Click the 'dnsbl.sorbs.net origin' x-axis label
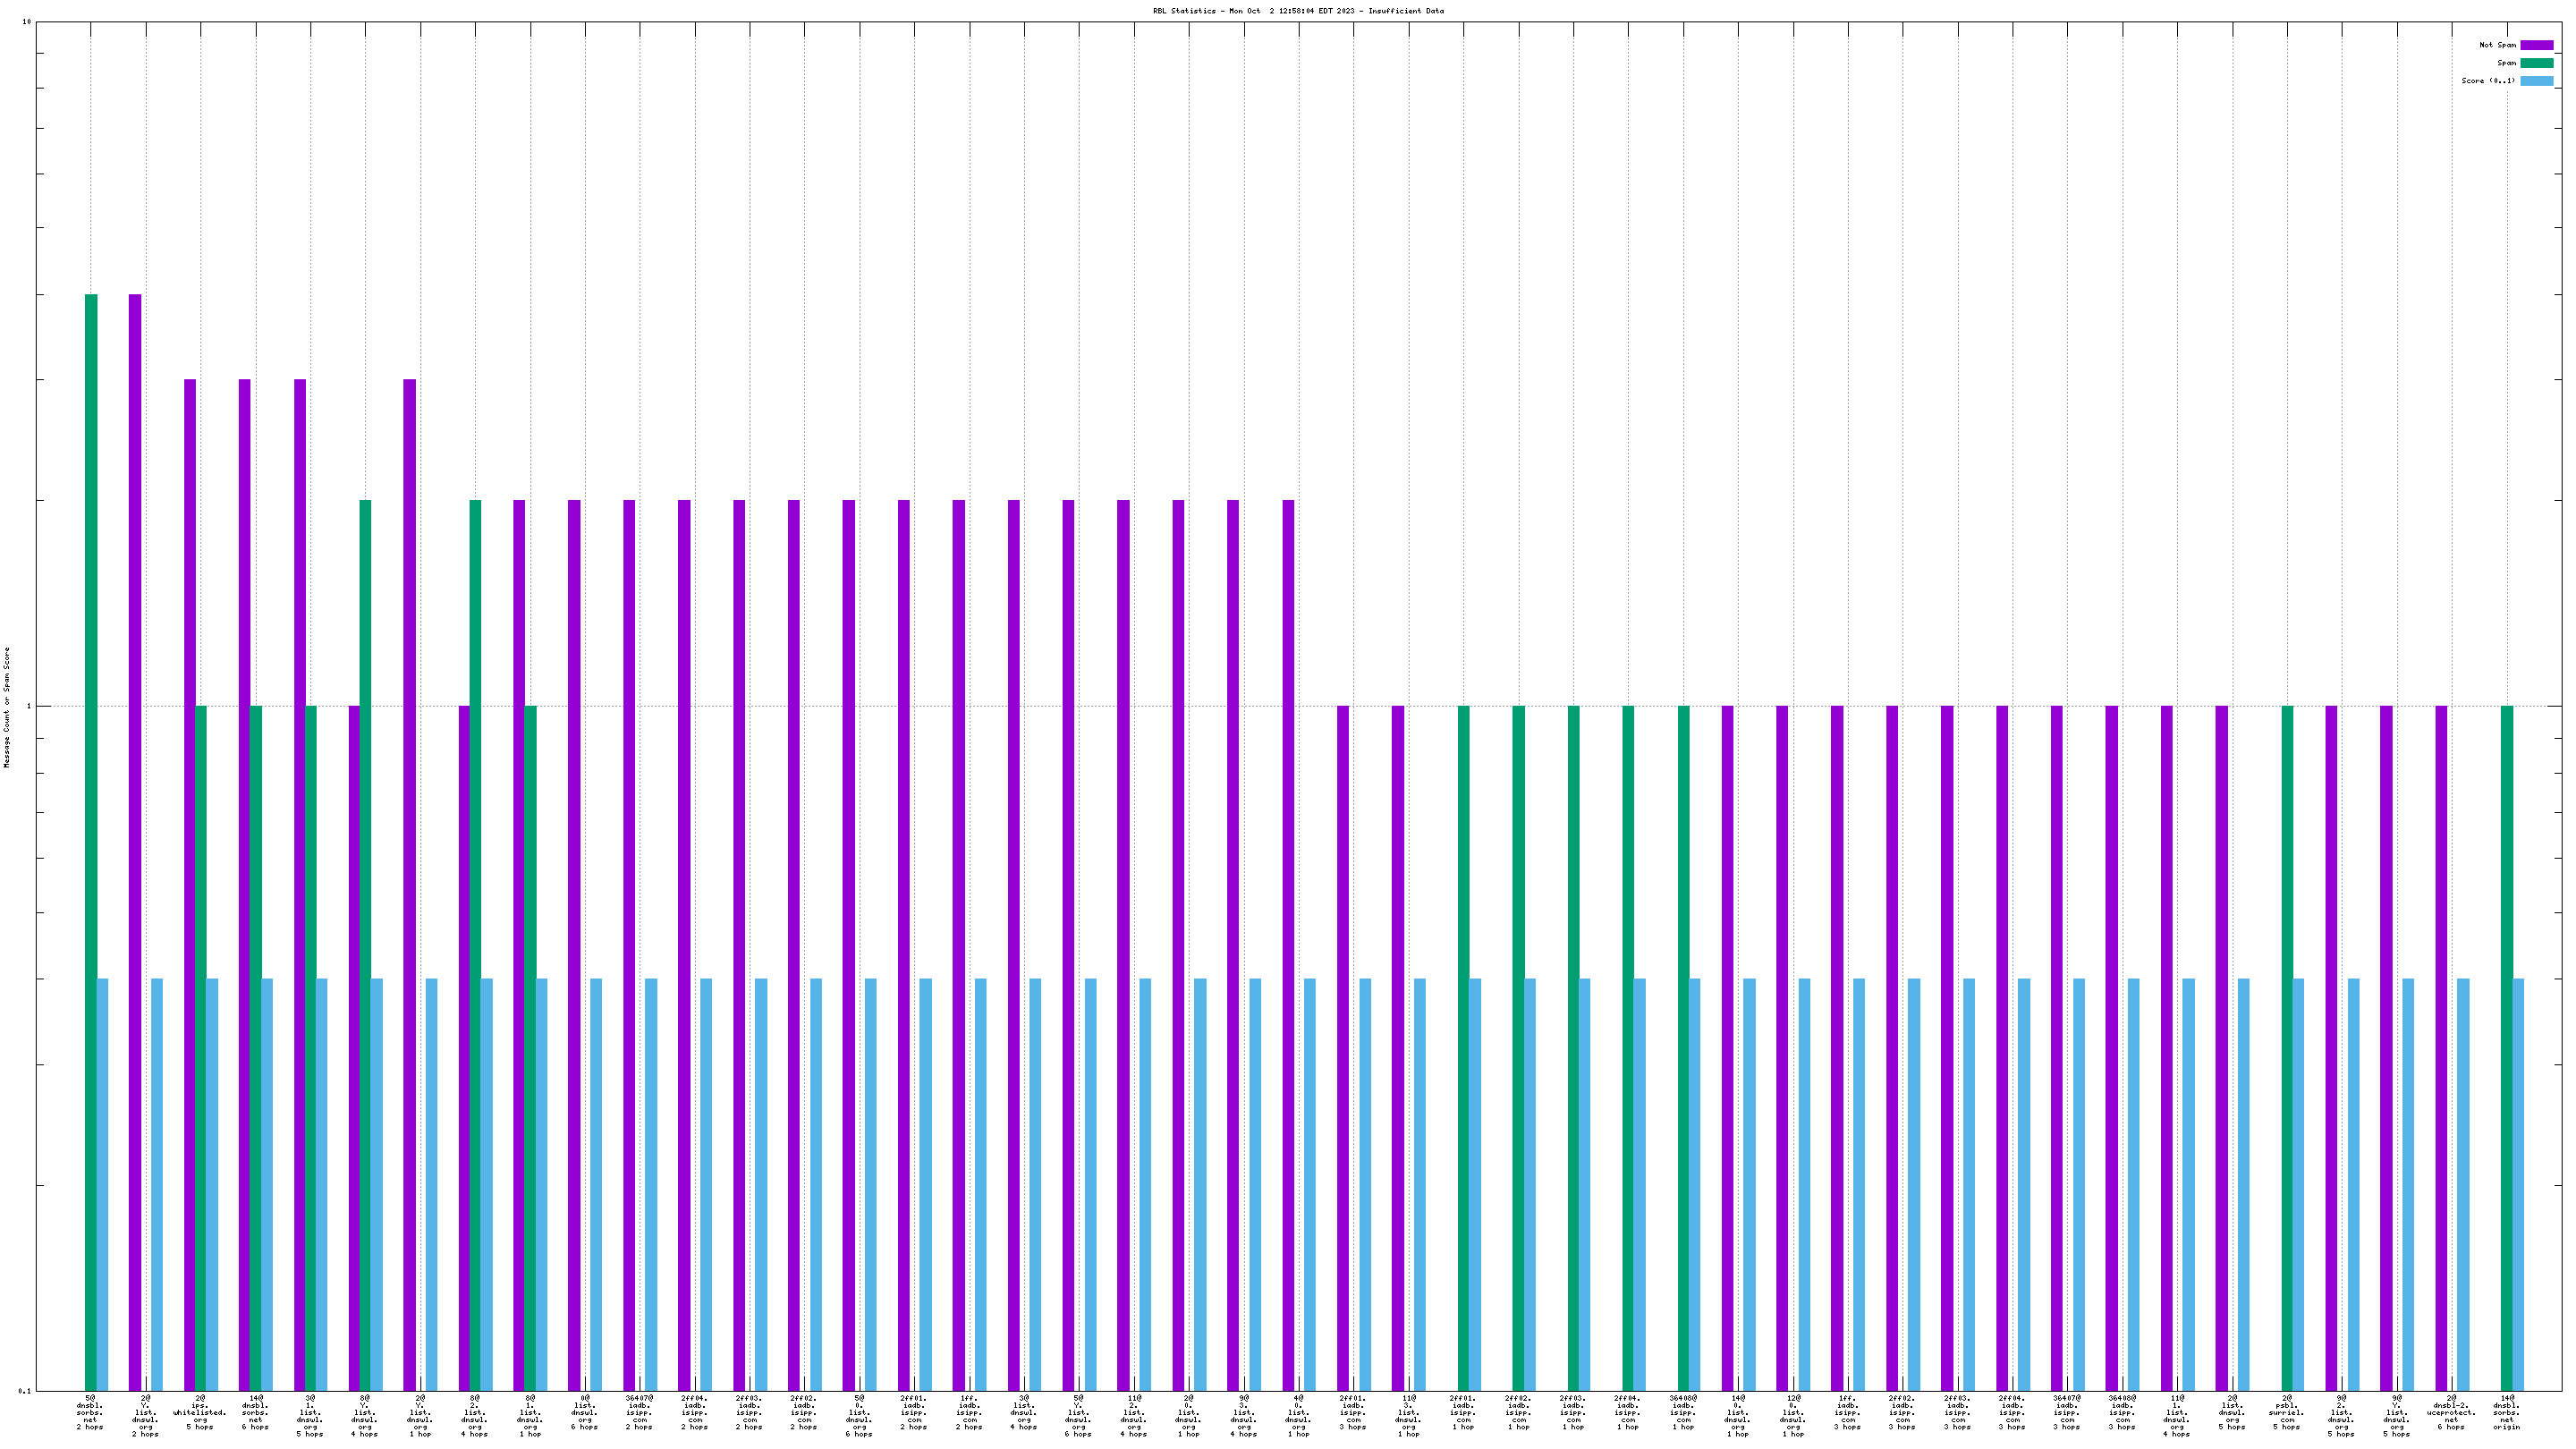2576x1449 pixels. [2506, 1415]
